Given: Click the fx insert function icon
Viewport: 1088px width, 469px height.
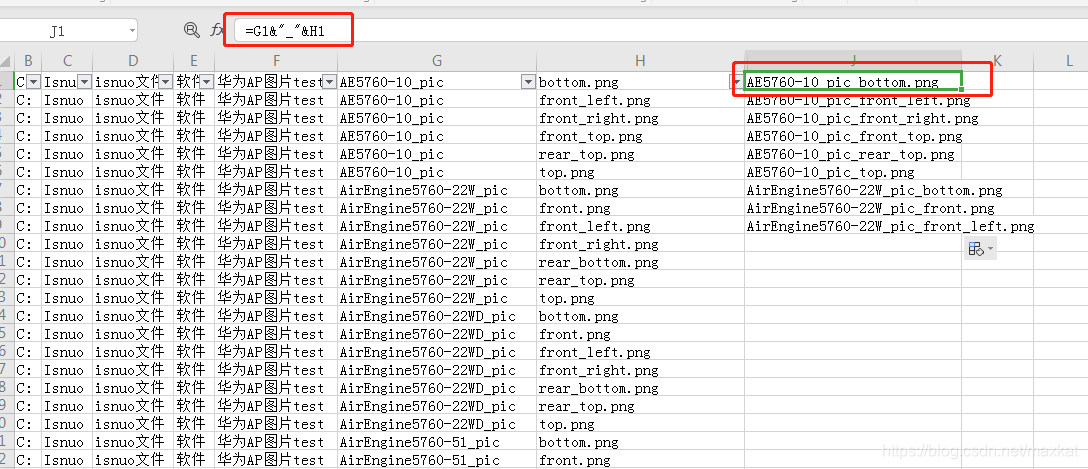Looking at the screenshot, I should click(x=217, y=30).
